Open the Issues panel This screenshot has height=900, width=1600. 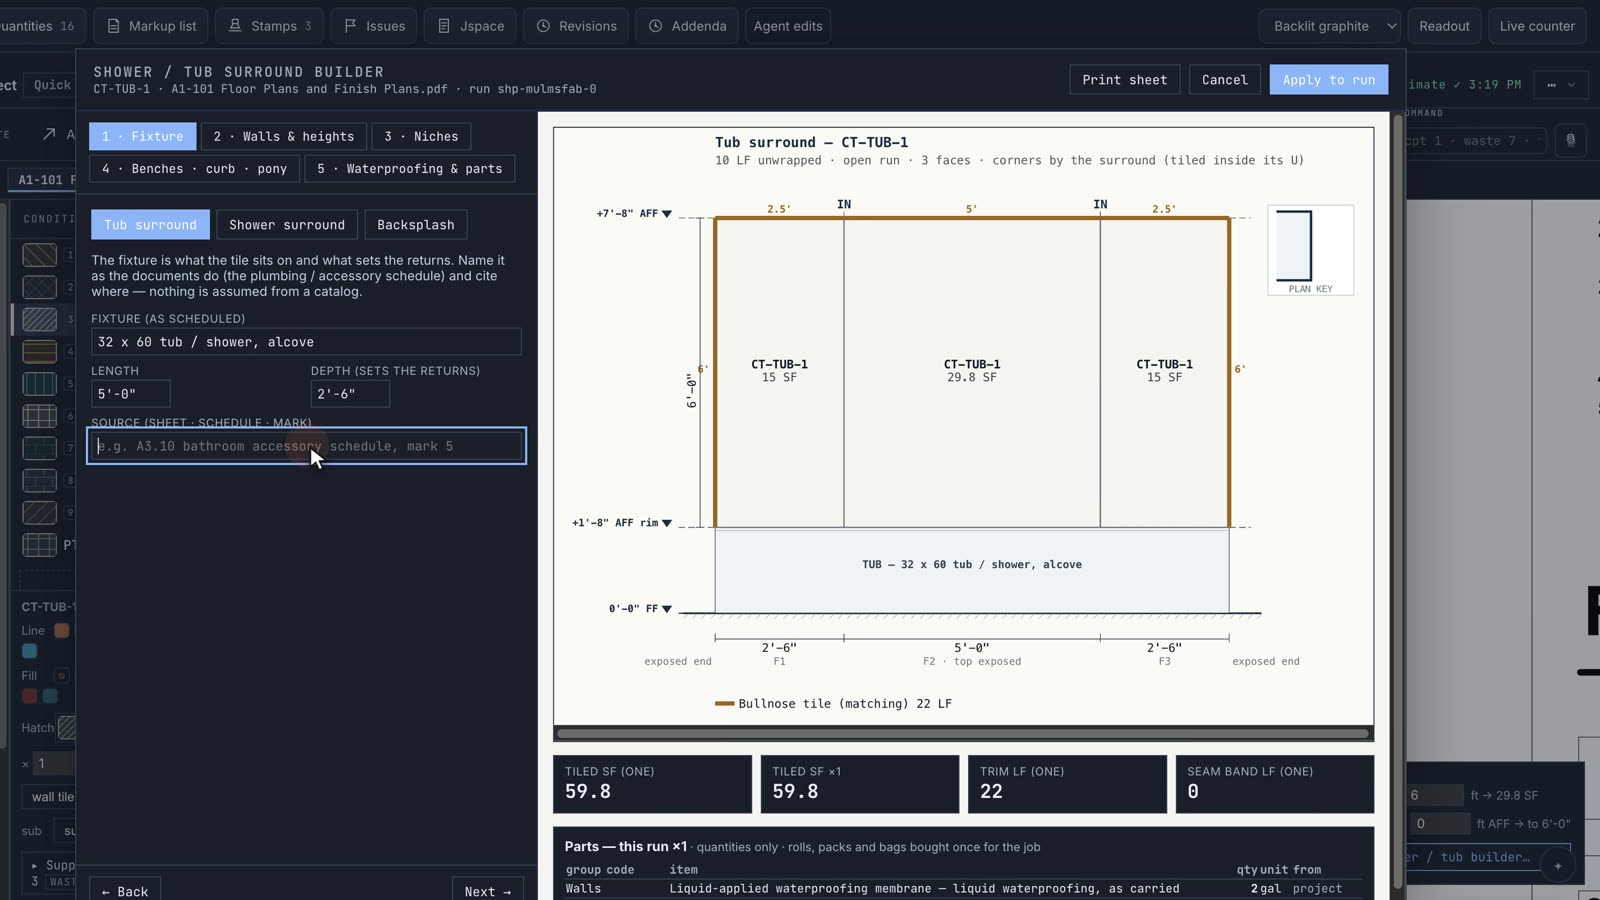pos(374,26)
